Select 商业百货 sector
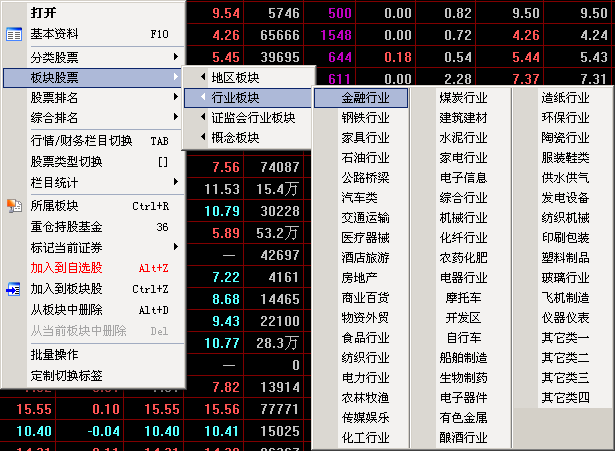Image resolution: width=615 pixels, height=451 pixels. pos(365,298)
